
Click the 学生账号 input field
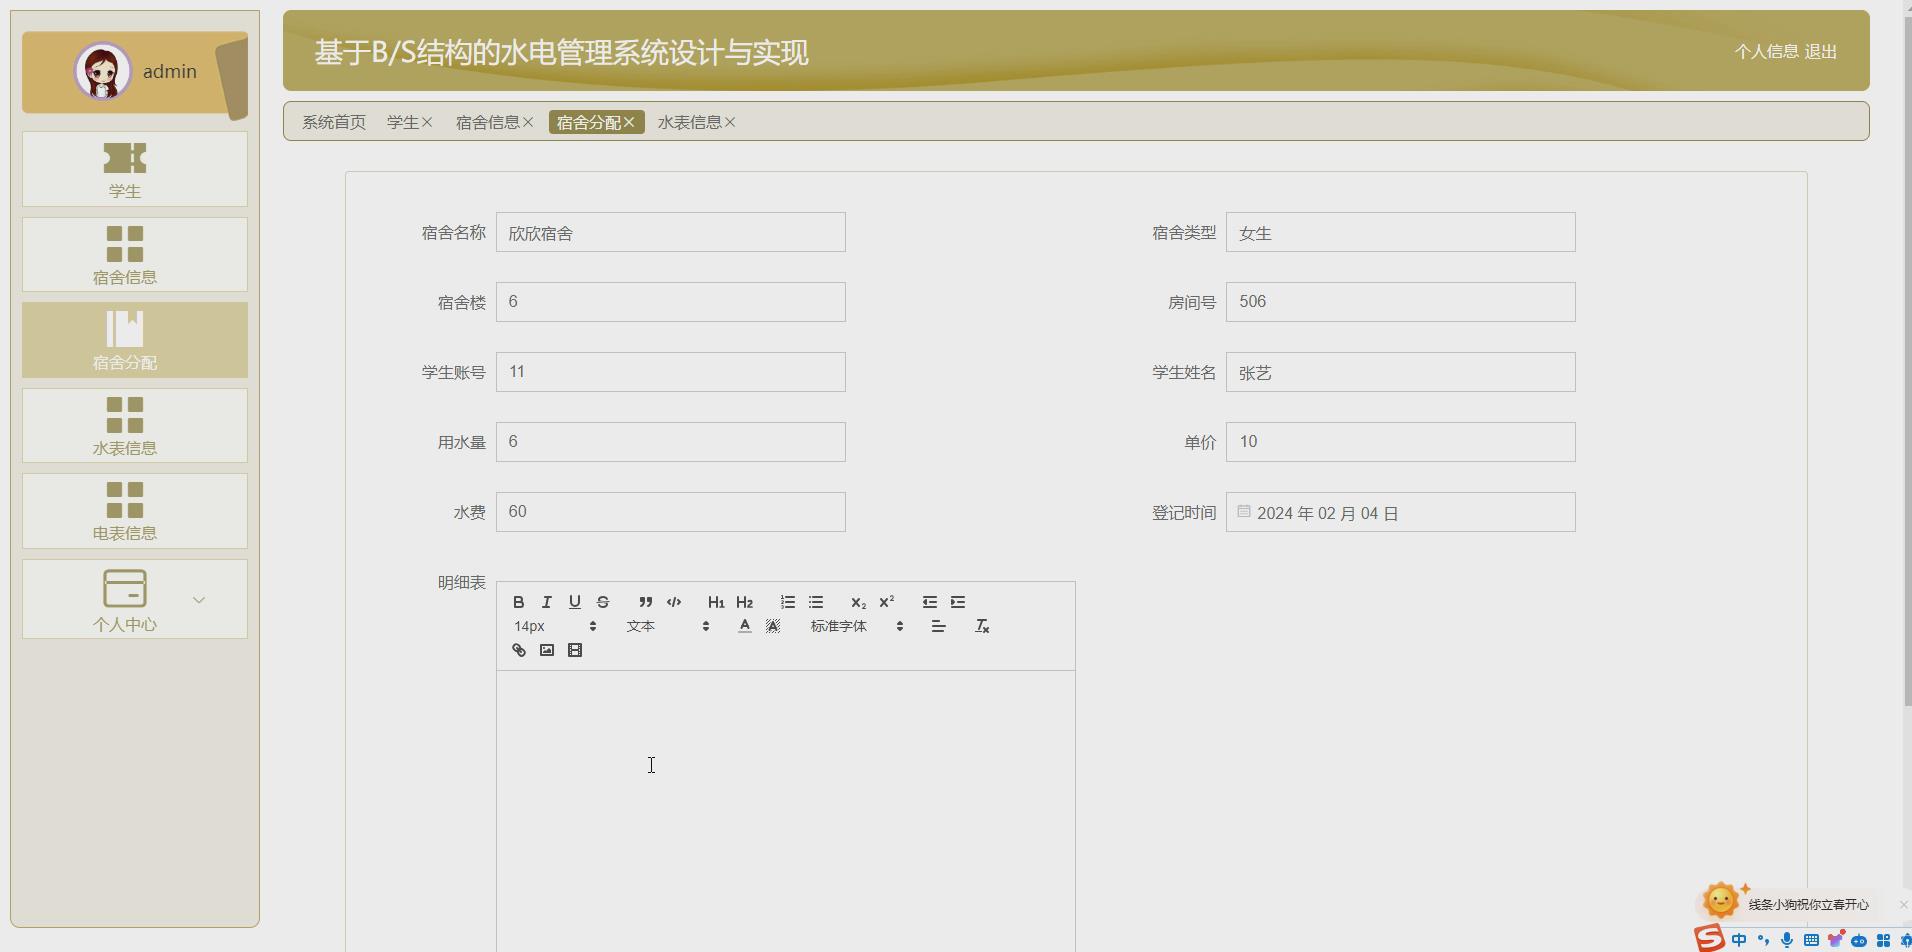coord(671,372)
